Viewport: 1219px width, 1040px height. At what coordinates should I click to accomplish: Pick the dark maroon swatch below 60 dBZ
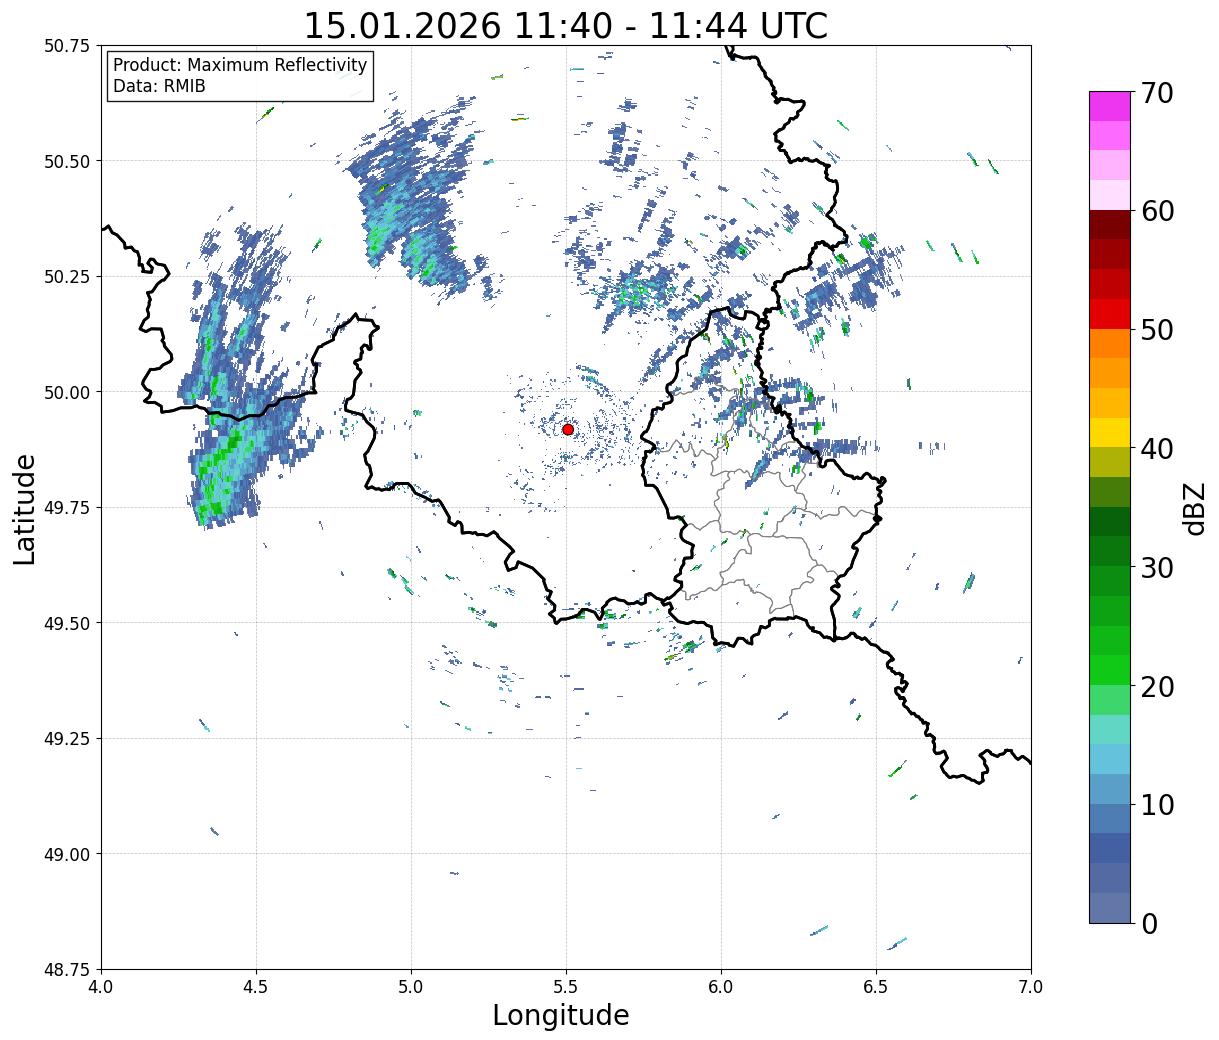pos(1110,225)
